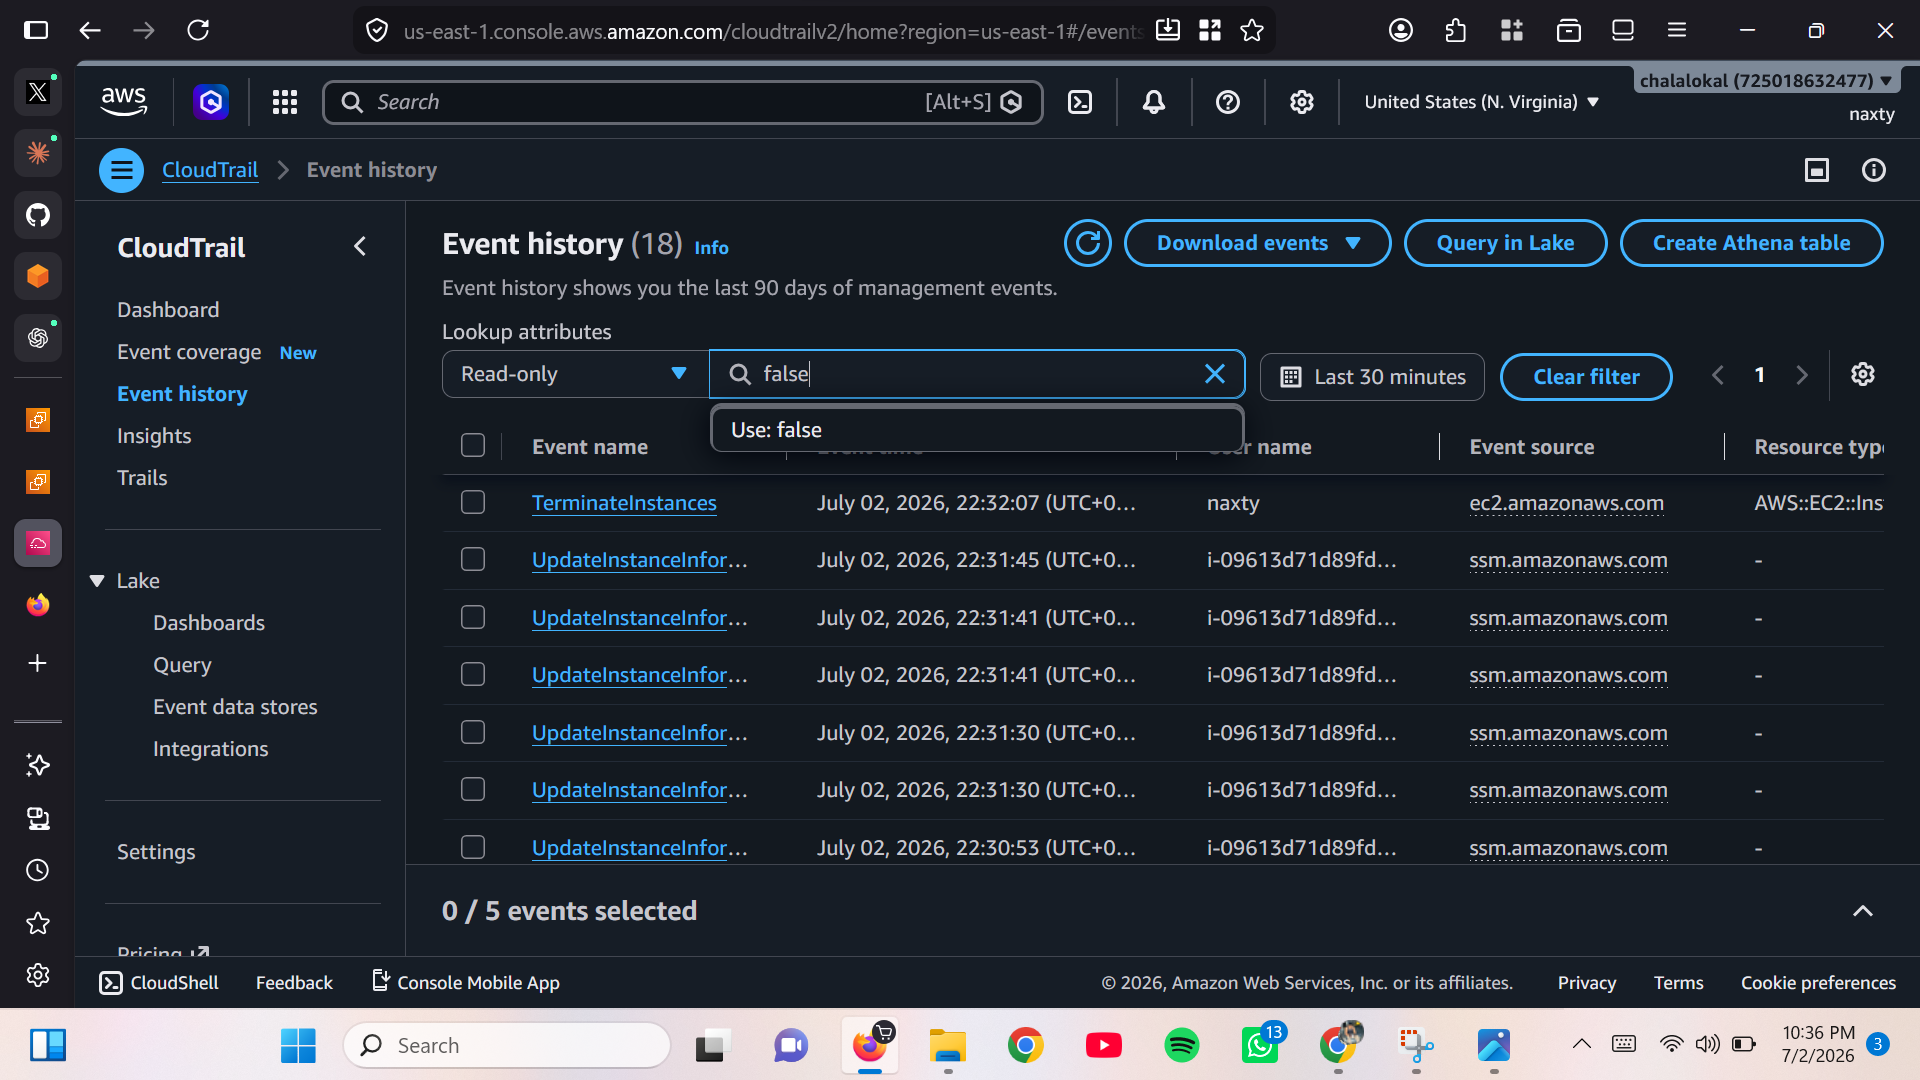Screen dimensions: 1920x1080
Task: Open the AWS home logo
Action: 124,102
